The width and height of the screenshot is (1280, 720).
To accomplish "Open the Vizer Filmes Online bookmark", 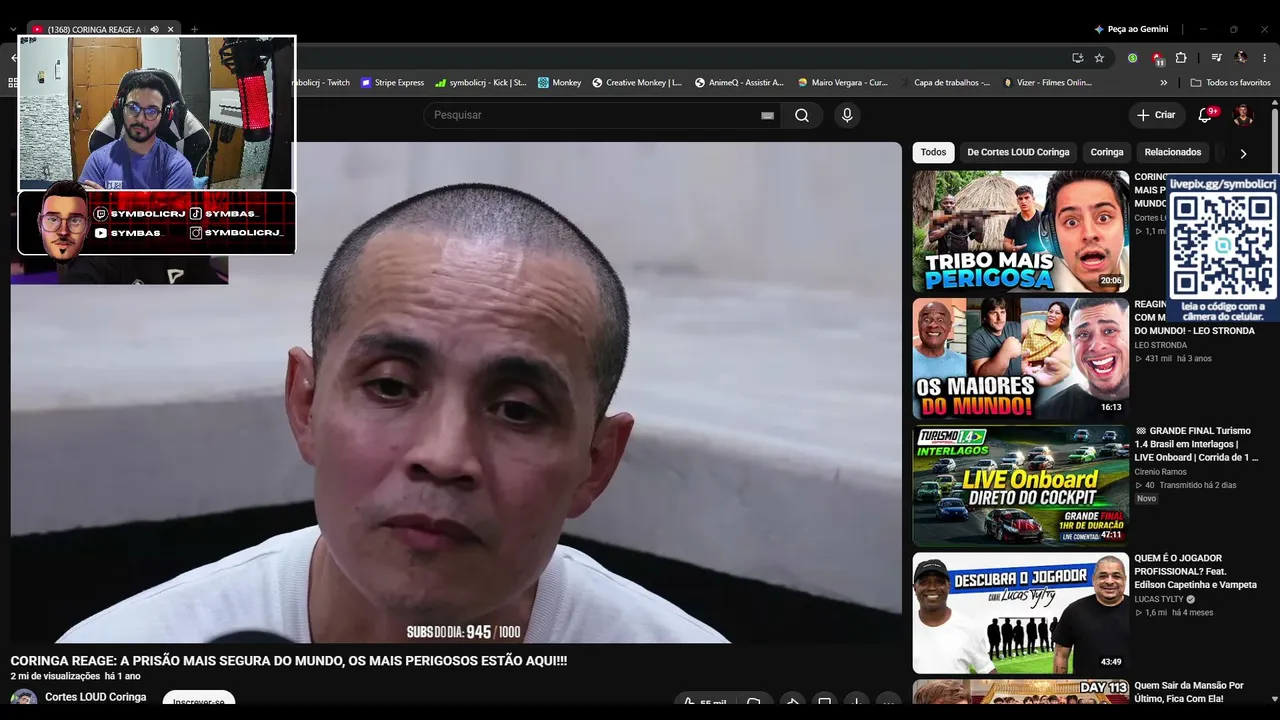I will point(1048,83).
